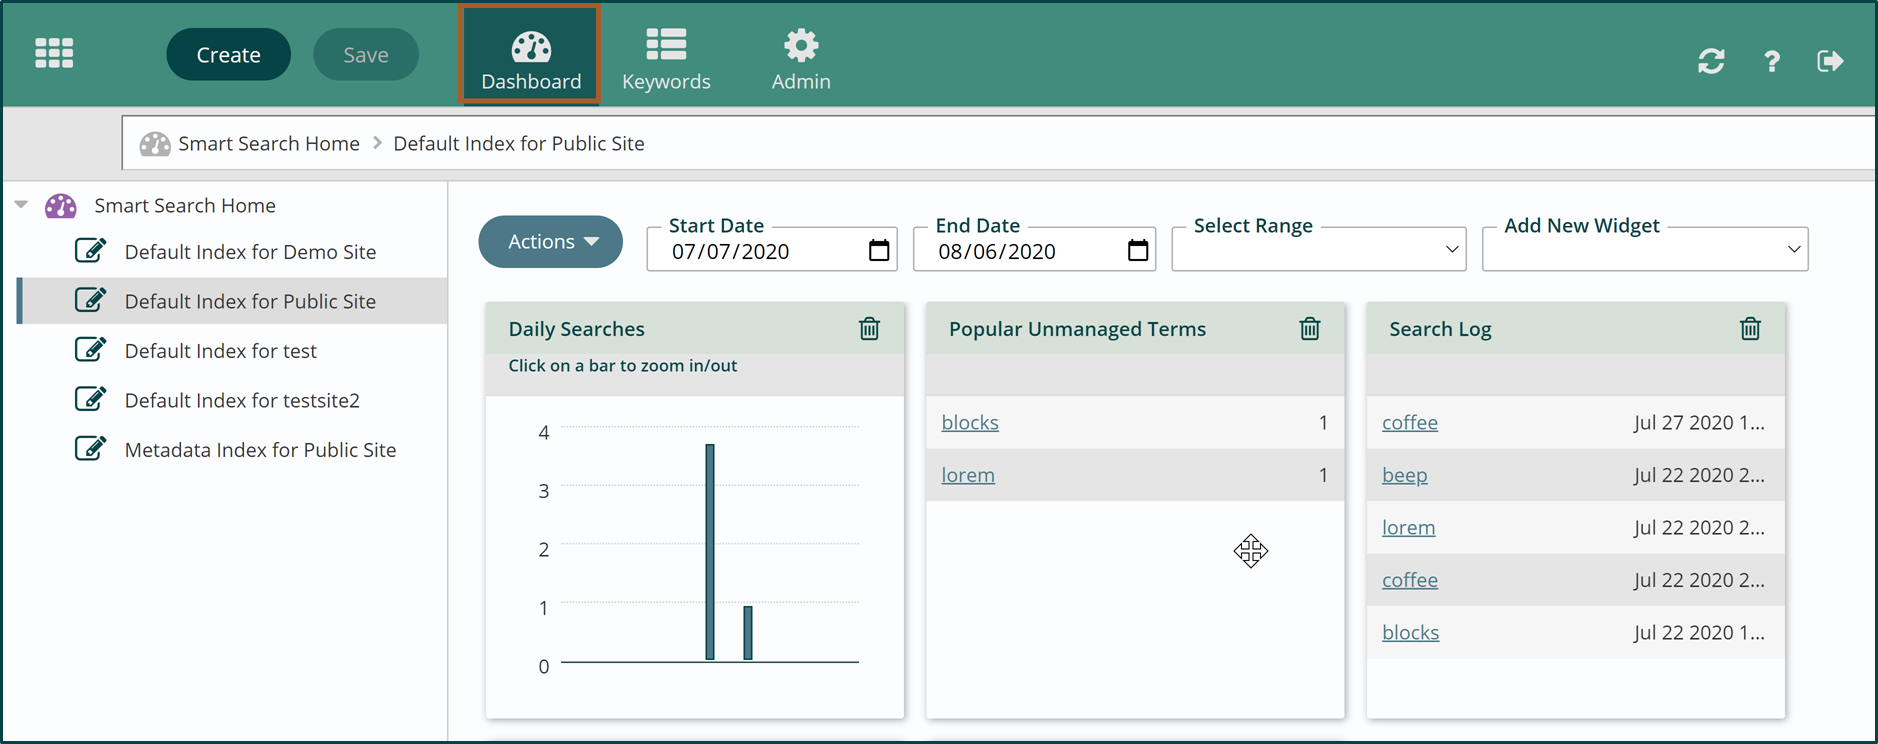Click the purple Smart Search Home tree icon

(x=61, y=206)
